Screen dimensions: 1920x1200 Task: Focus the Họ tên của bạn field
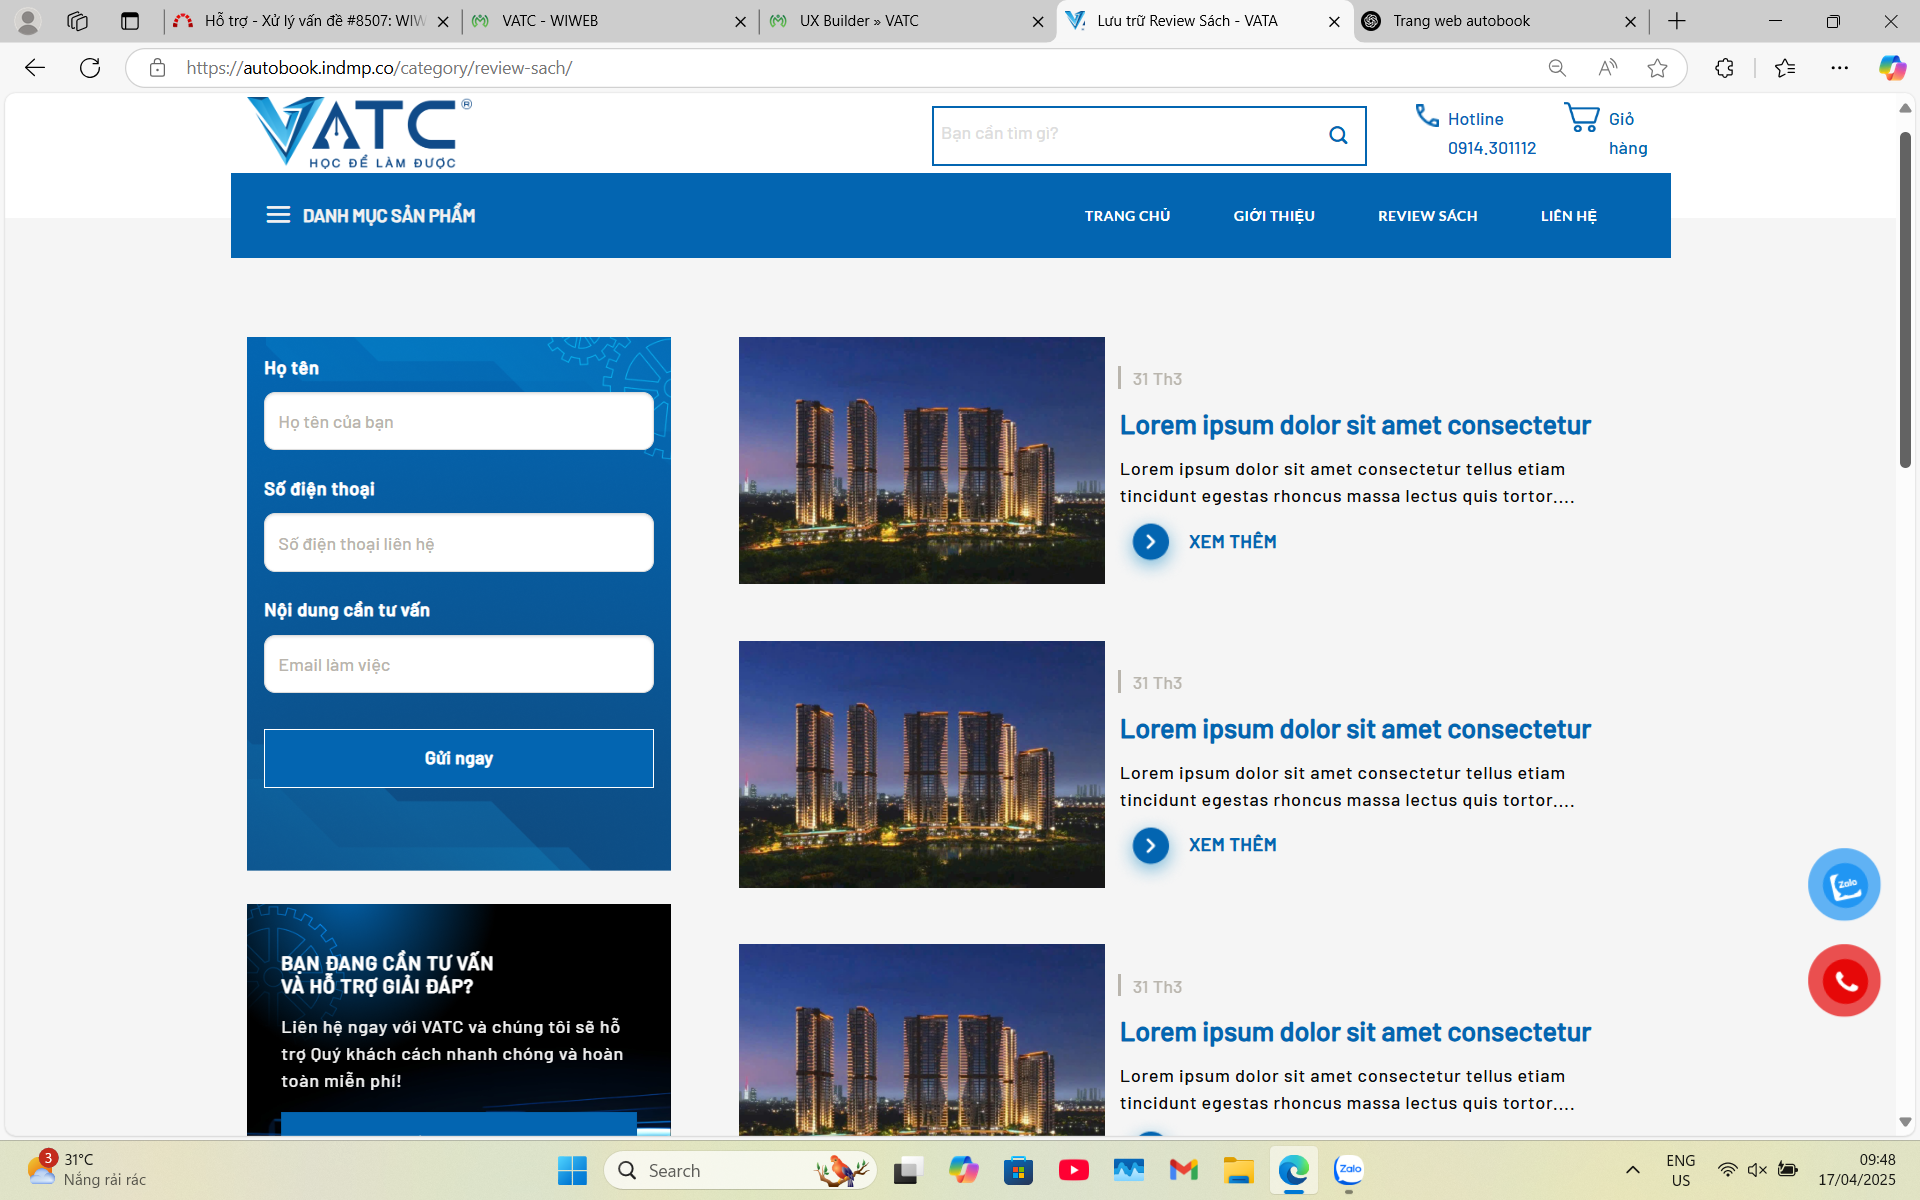point(458,421)
